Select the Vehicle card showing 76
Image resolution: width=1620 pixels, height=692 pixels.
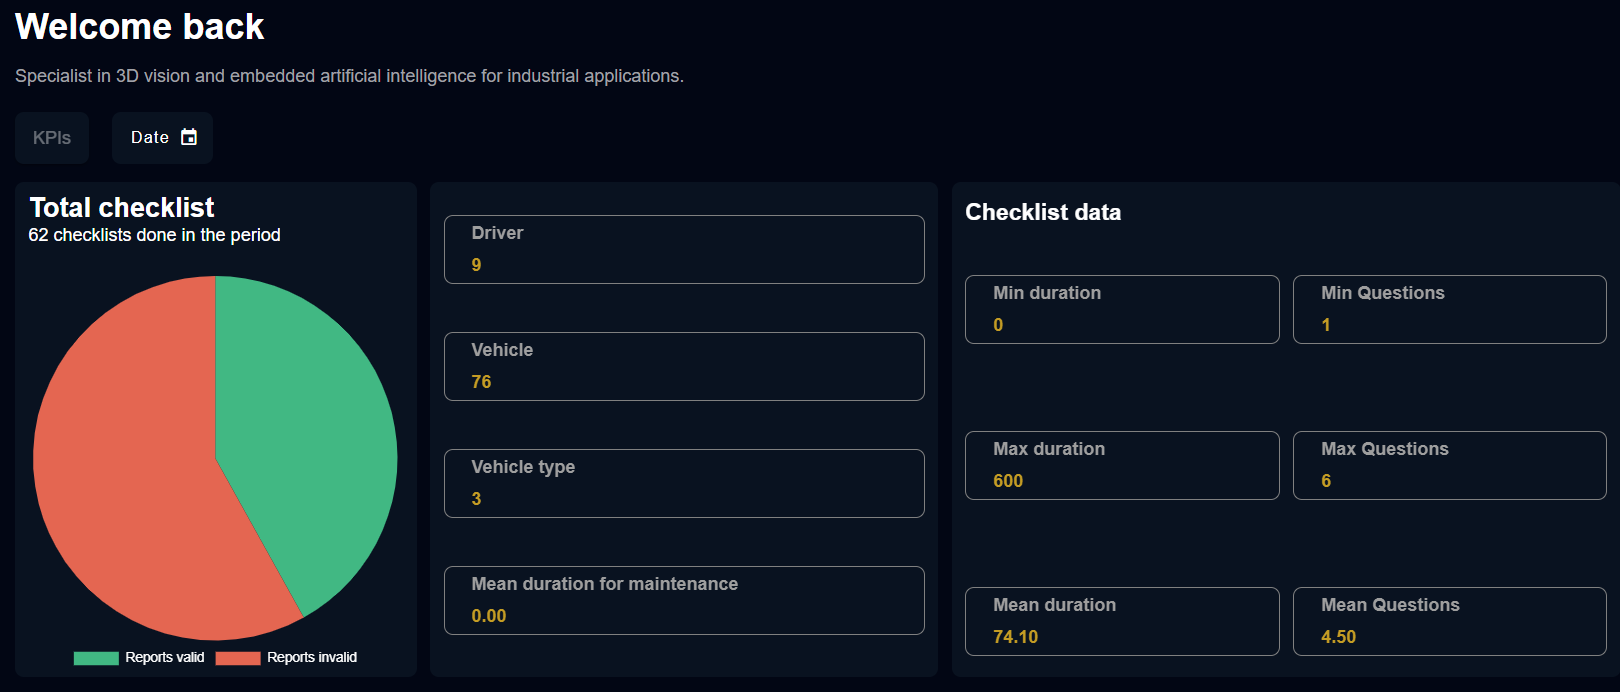pyautogui.click(x=684, y=366)
